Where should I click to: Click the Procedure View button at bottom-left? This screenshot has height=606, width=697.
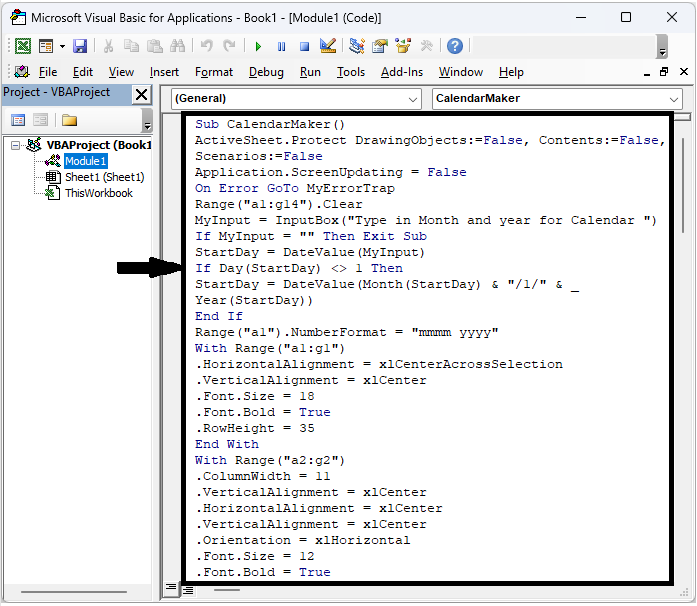pyautogui.click(x=171, y=590)
